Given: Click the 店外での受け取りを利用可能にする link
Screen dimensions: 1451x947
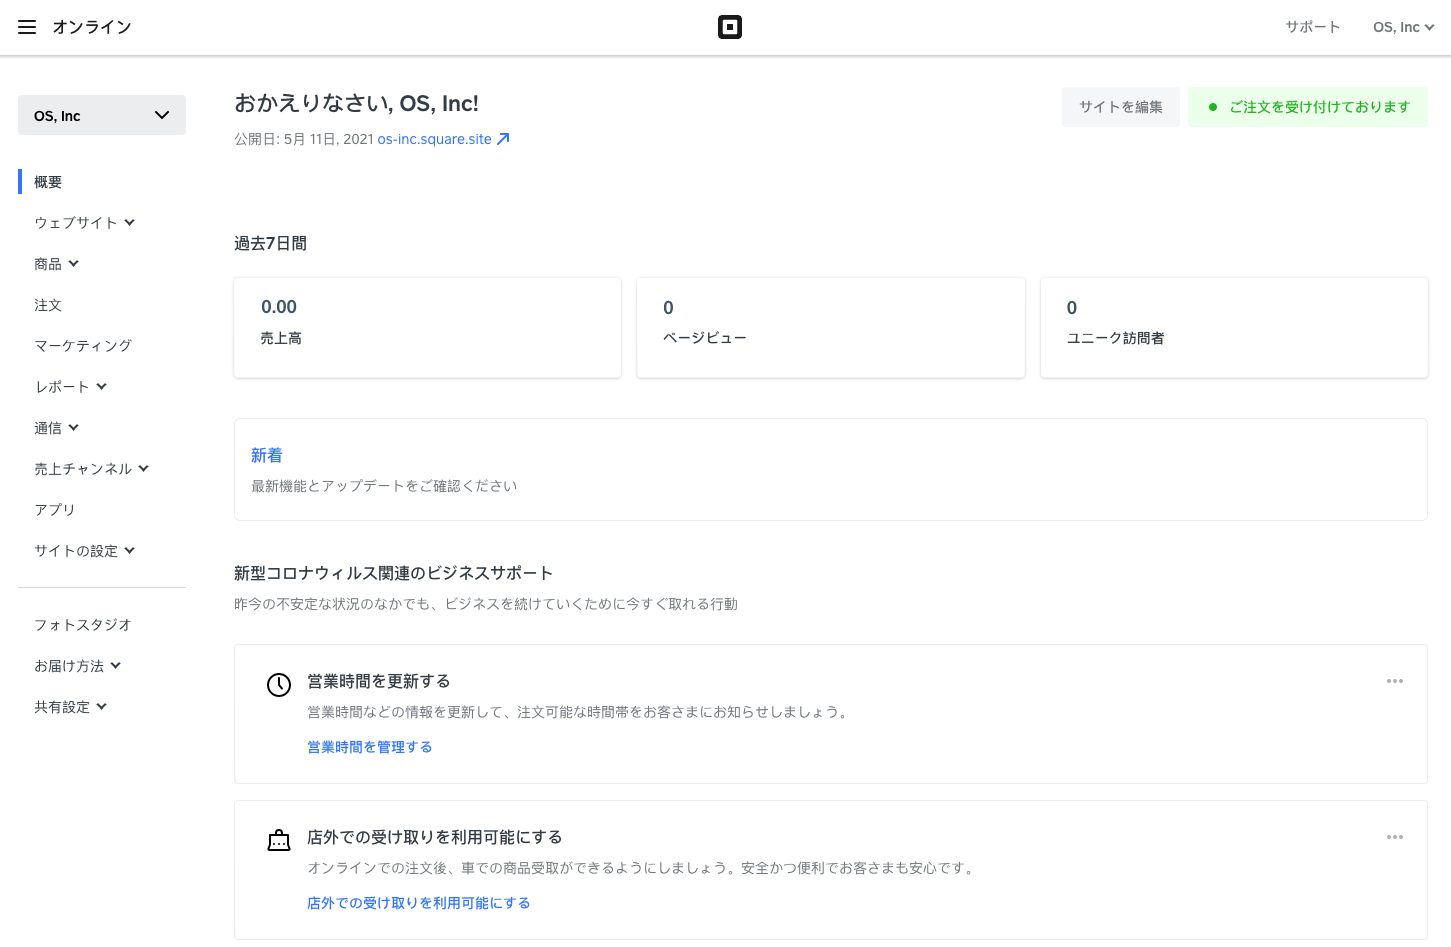Looking at the screenshot, I should [419, 903].
